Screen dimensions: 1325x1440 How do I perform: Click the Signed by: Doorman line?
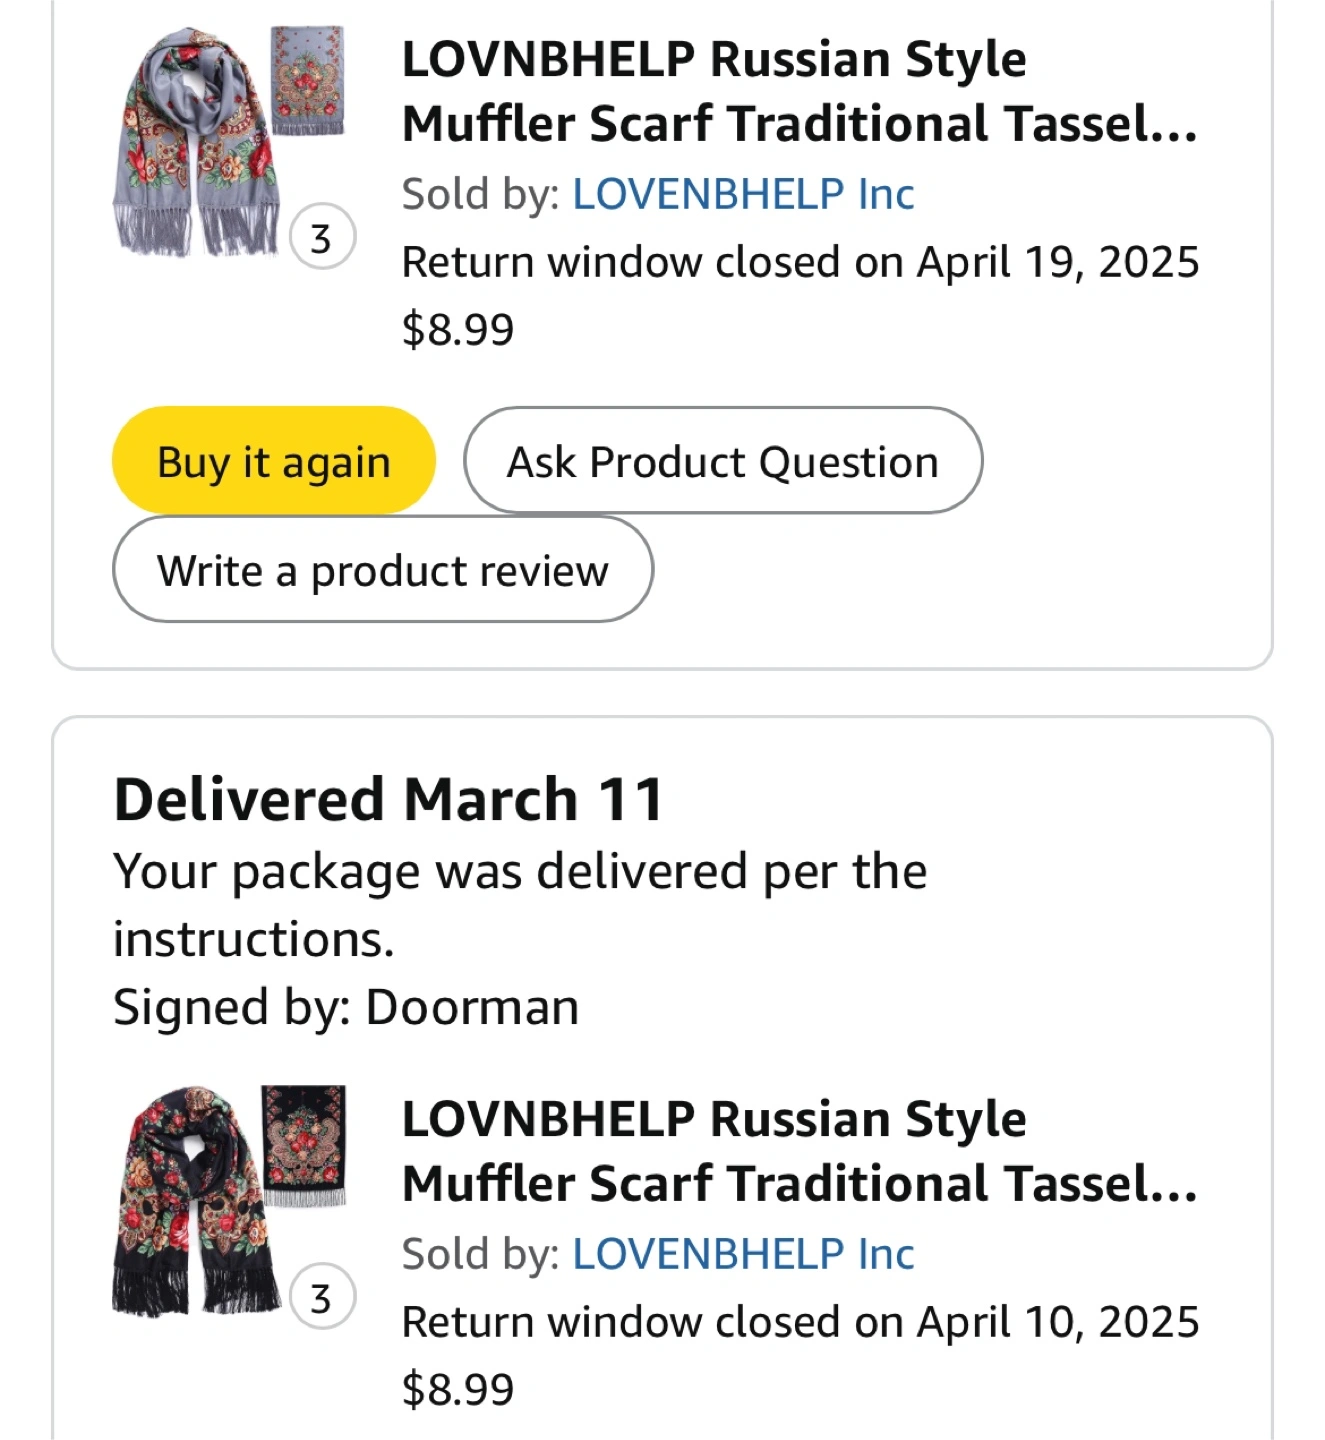tap(346, 1007)
